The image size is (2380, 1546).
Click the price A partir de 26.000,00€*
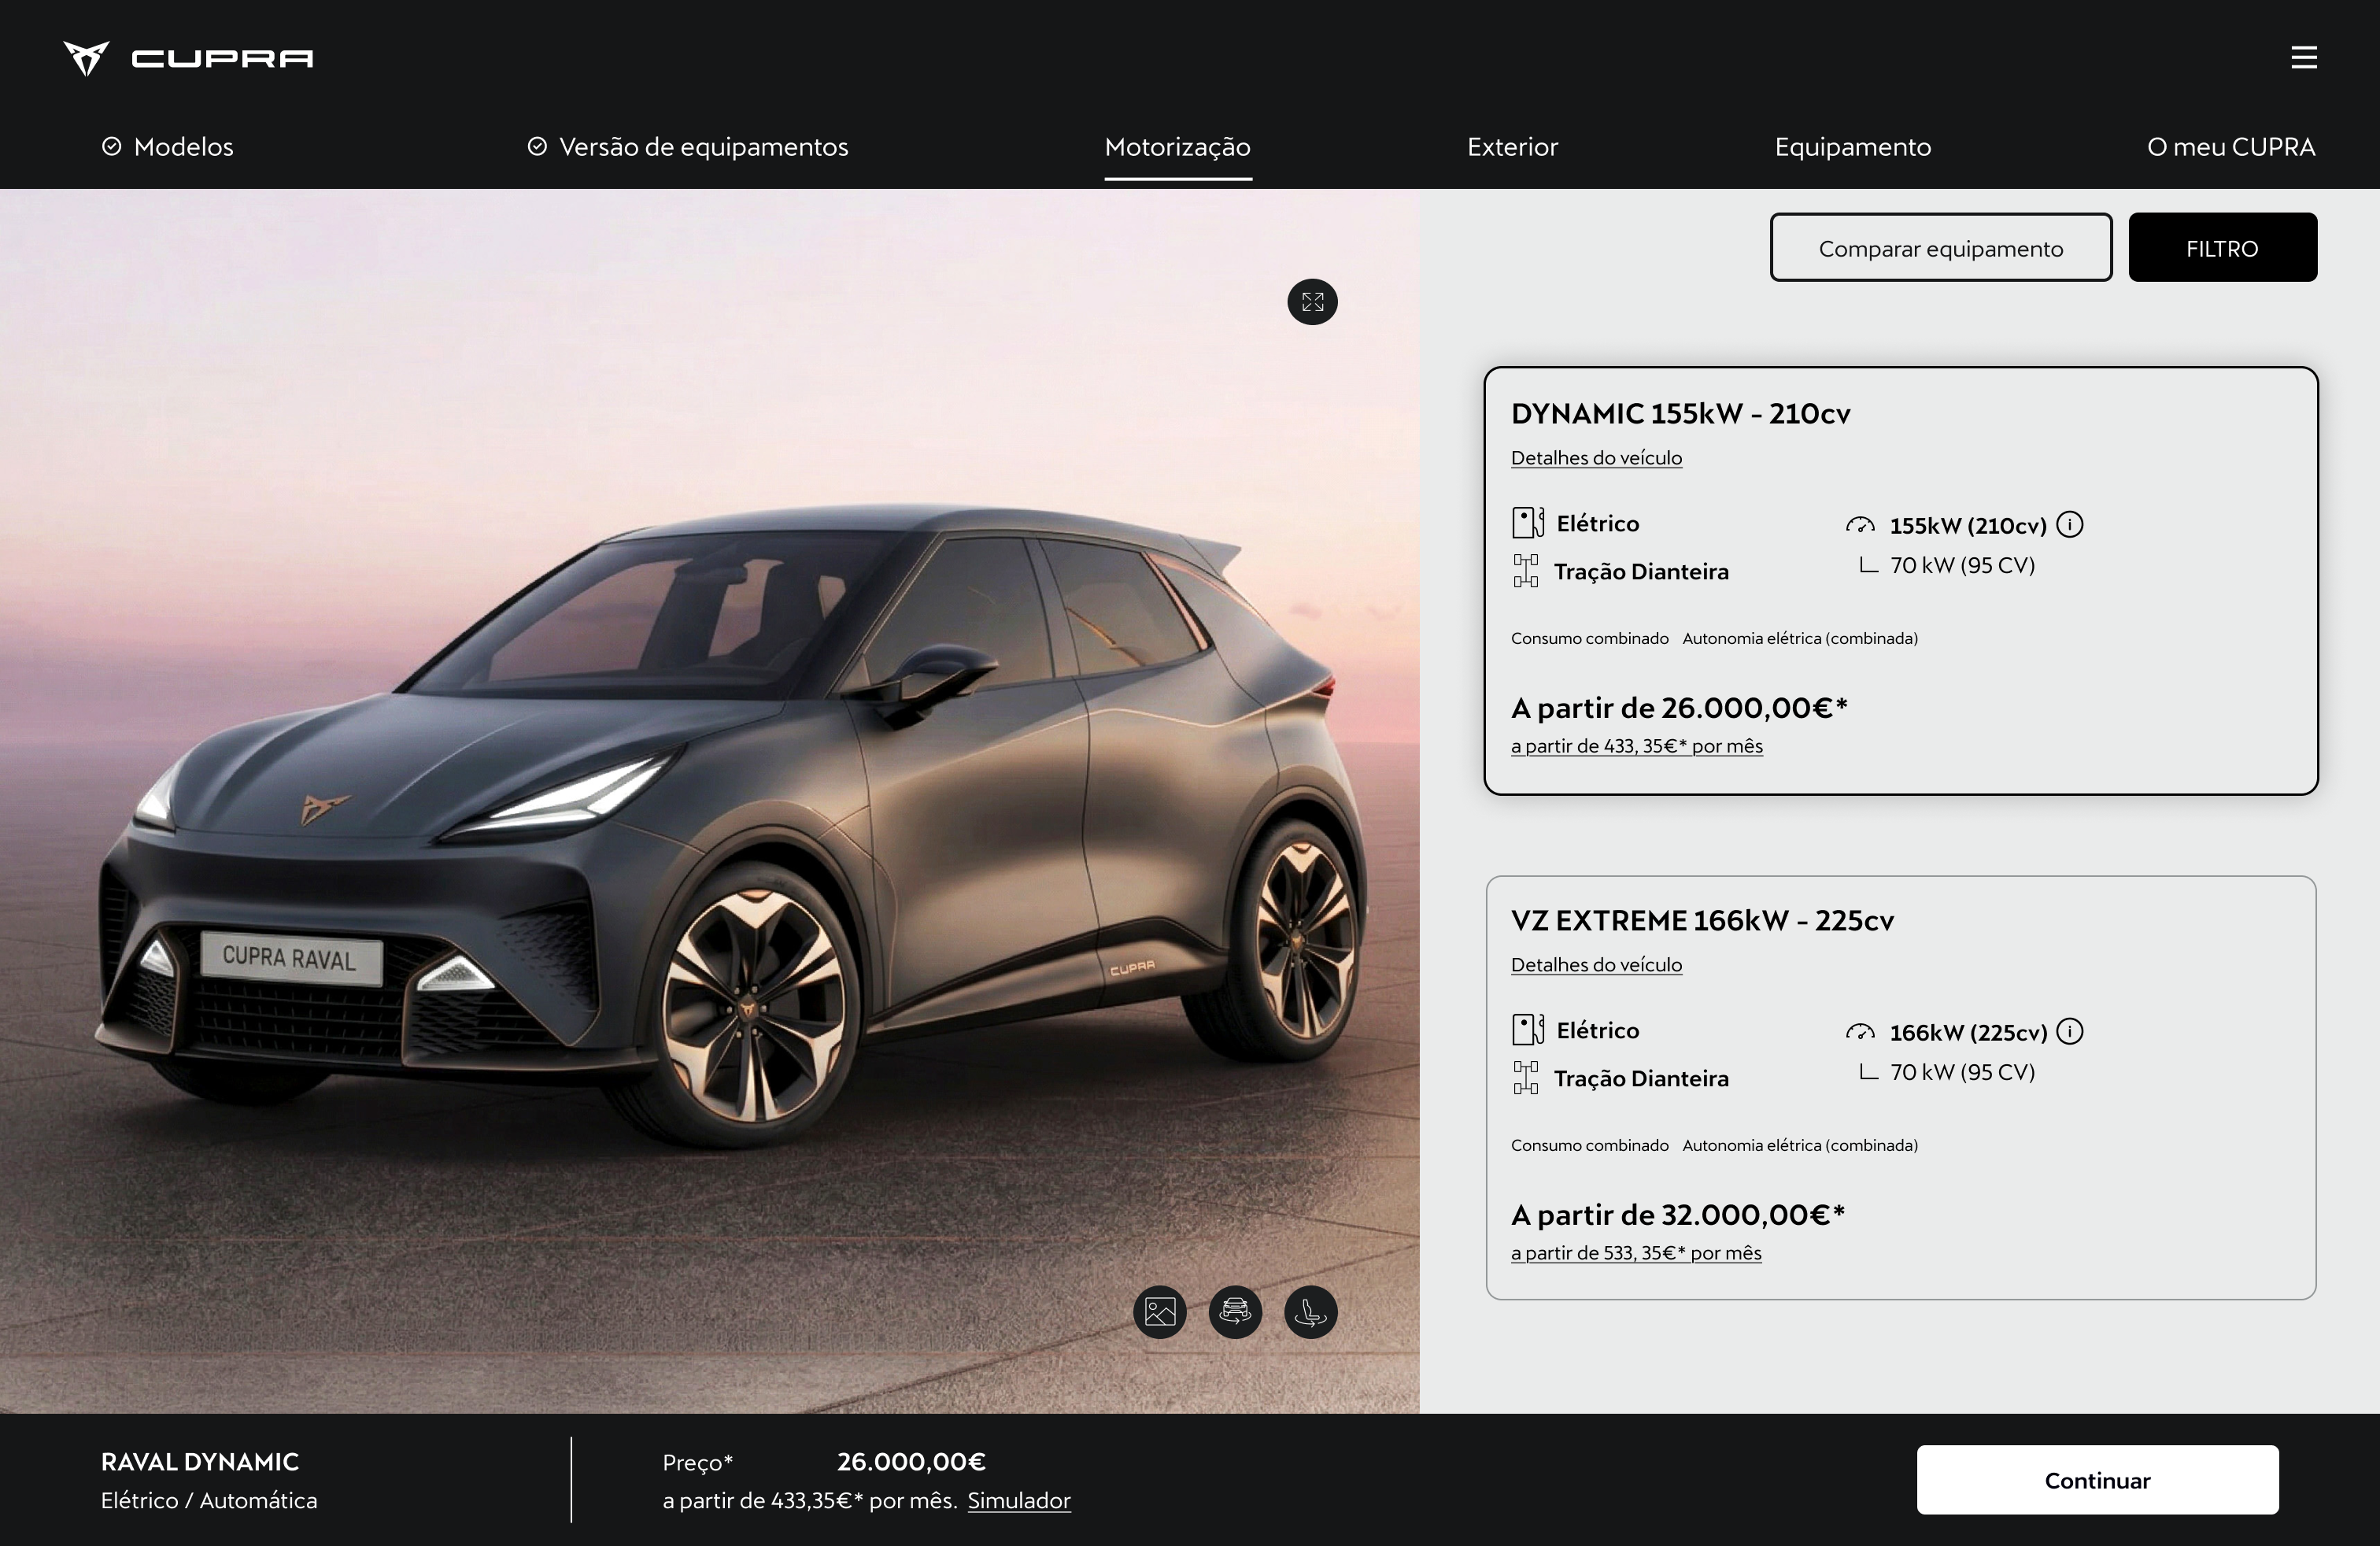pyautogui.click(x=1679, y=708)
